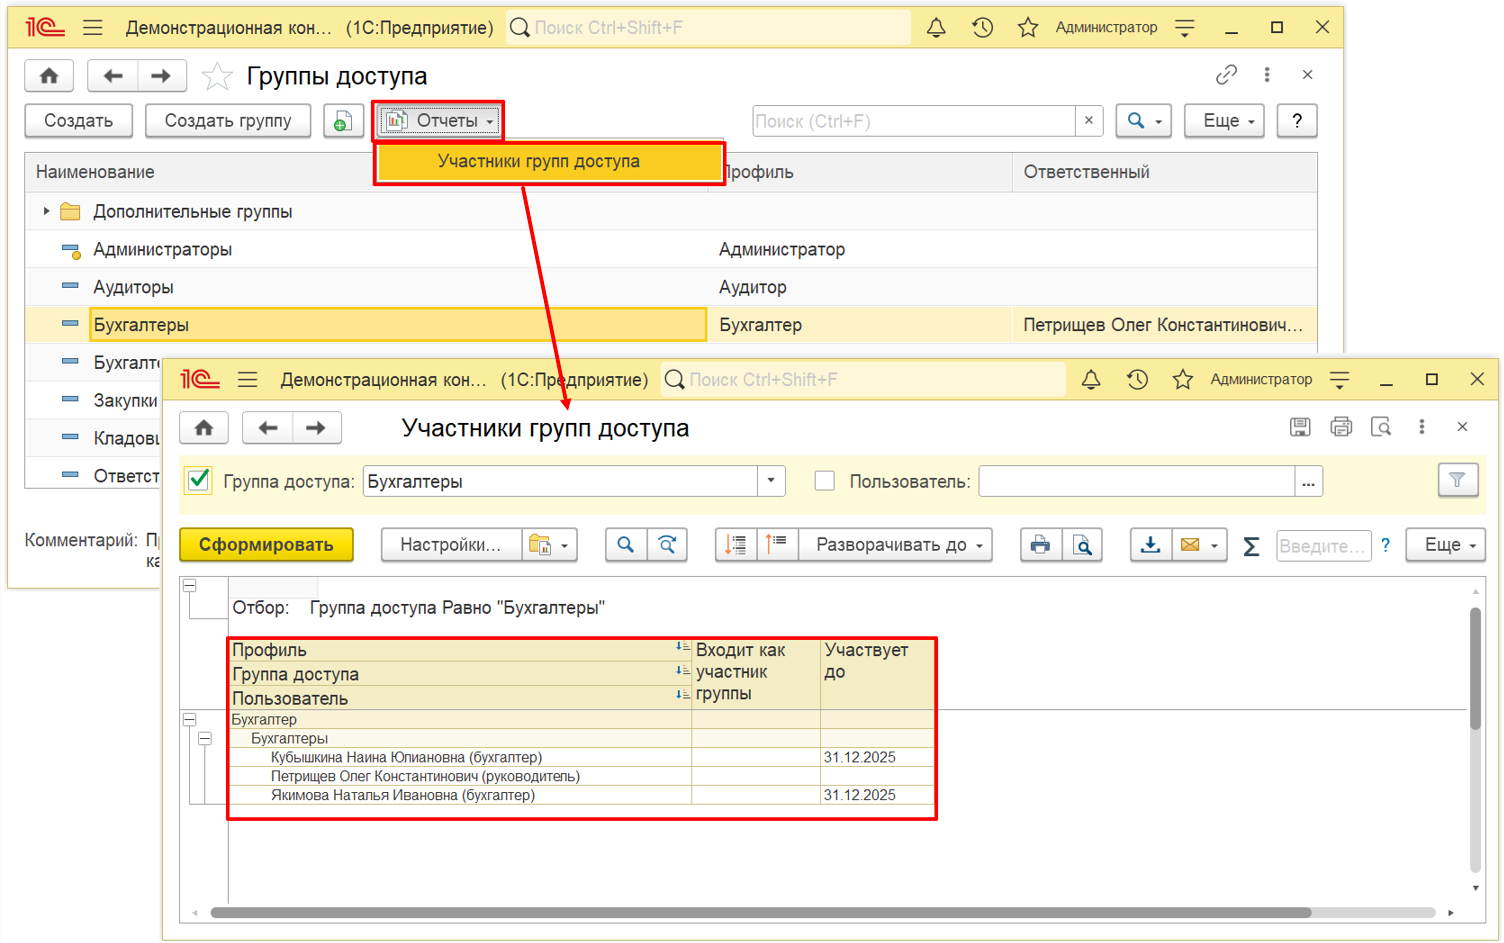Uncheck the Группа доступа filter checkbox

(199, 480)
